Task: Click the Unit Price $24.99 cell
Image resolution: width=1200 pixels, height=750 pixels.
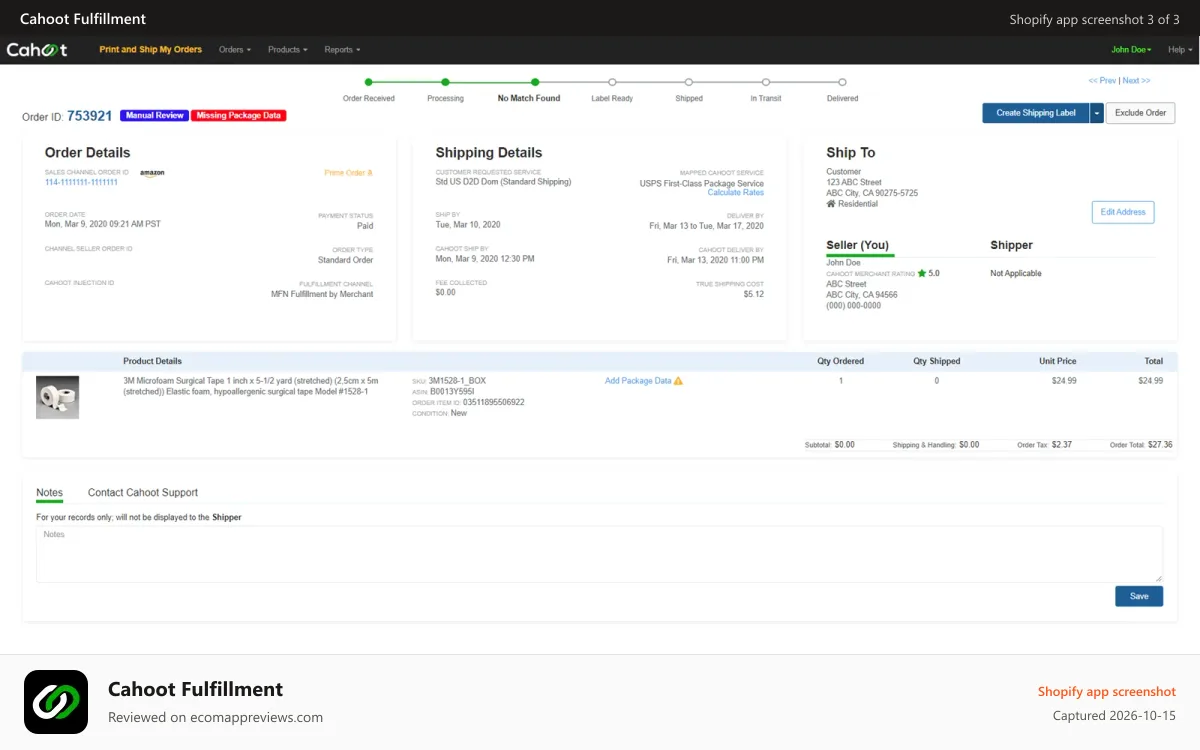Action: [x=1064, y=381]
